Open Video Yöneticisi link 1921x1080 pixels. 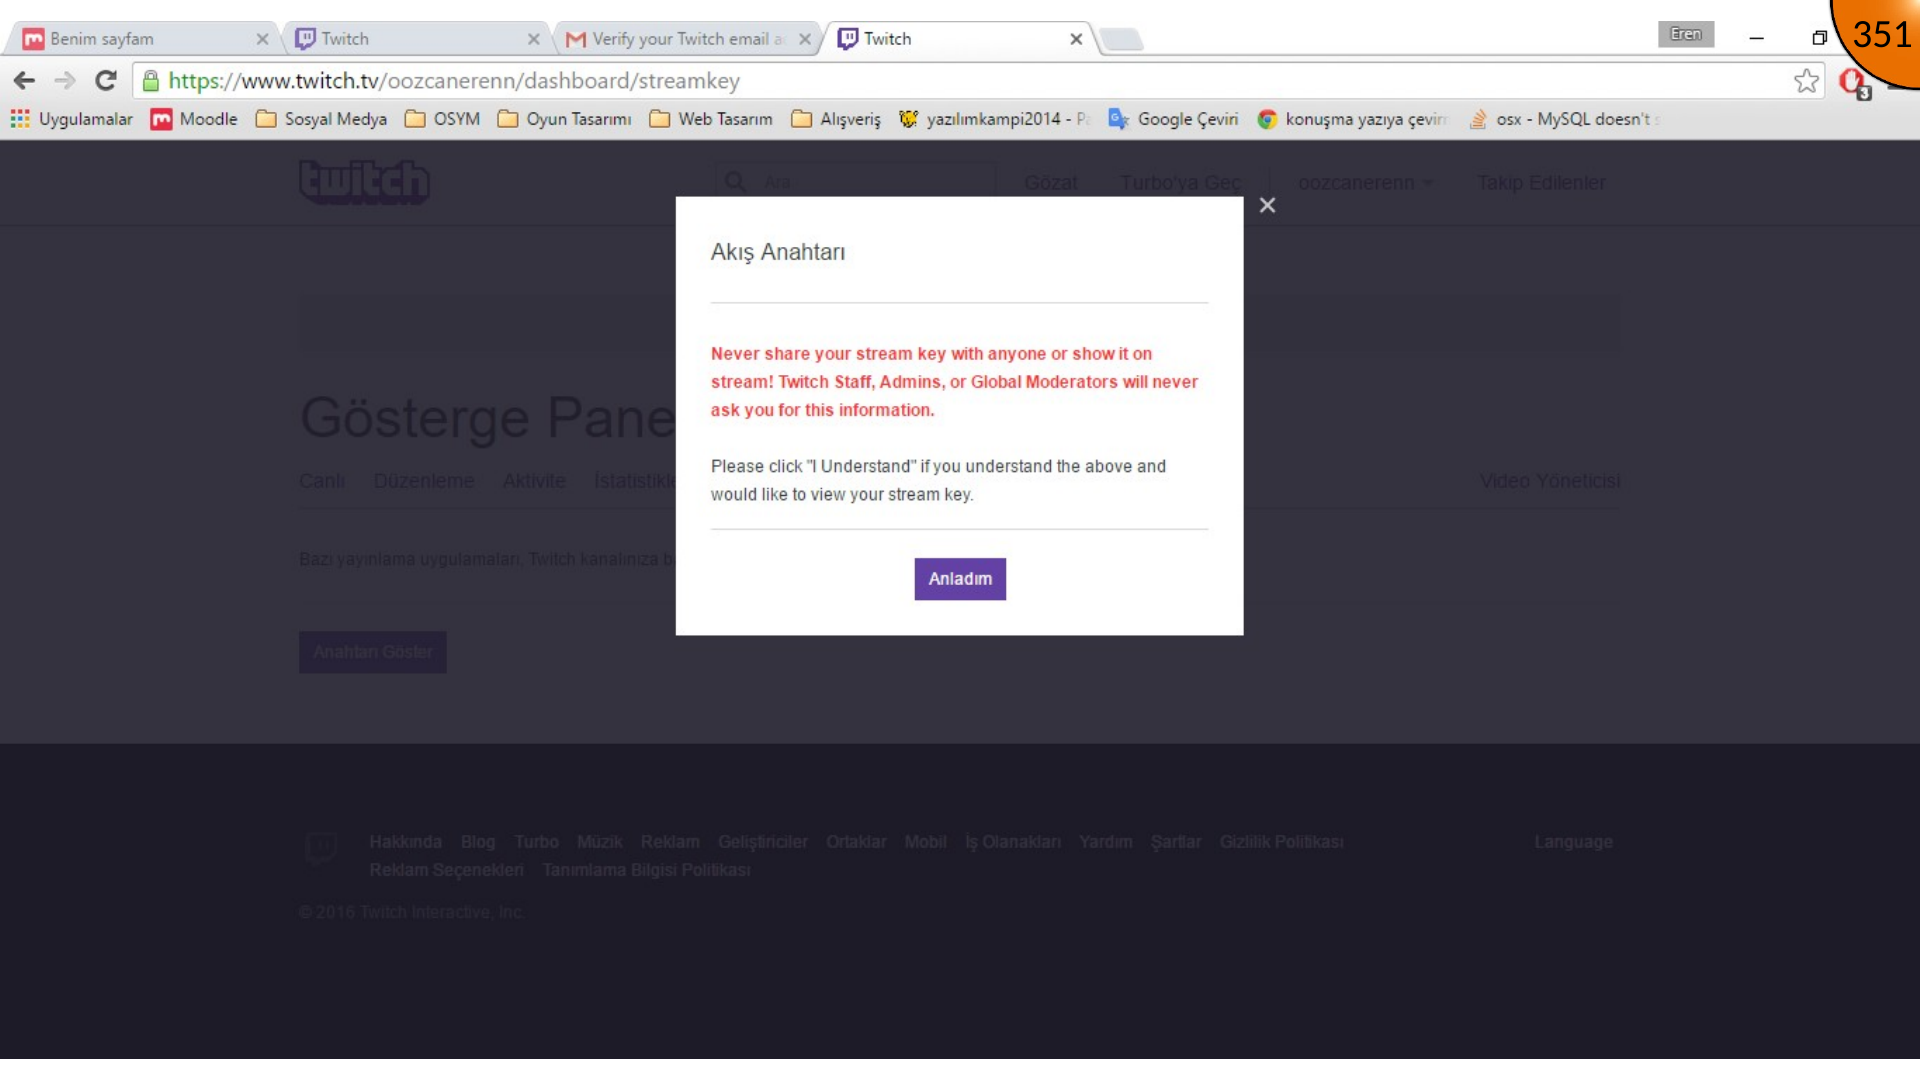click(x=1550, y=481)
